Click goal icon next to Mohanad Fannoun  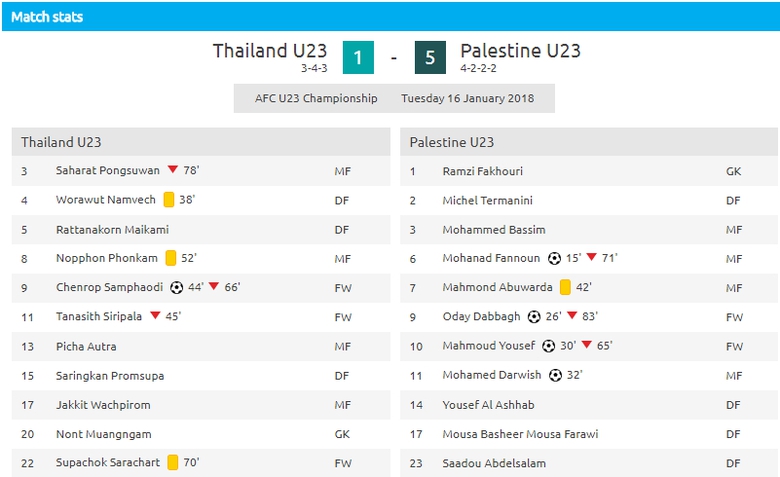(554, 258)
